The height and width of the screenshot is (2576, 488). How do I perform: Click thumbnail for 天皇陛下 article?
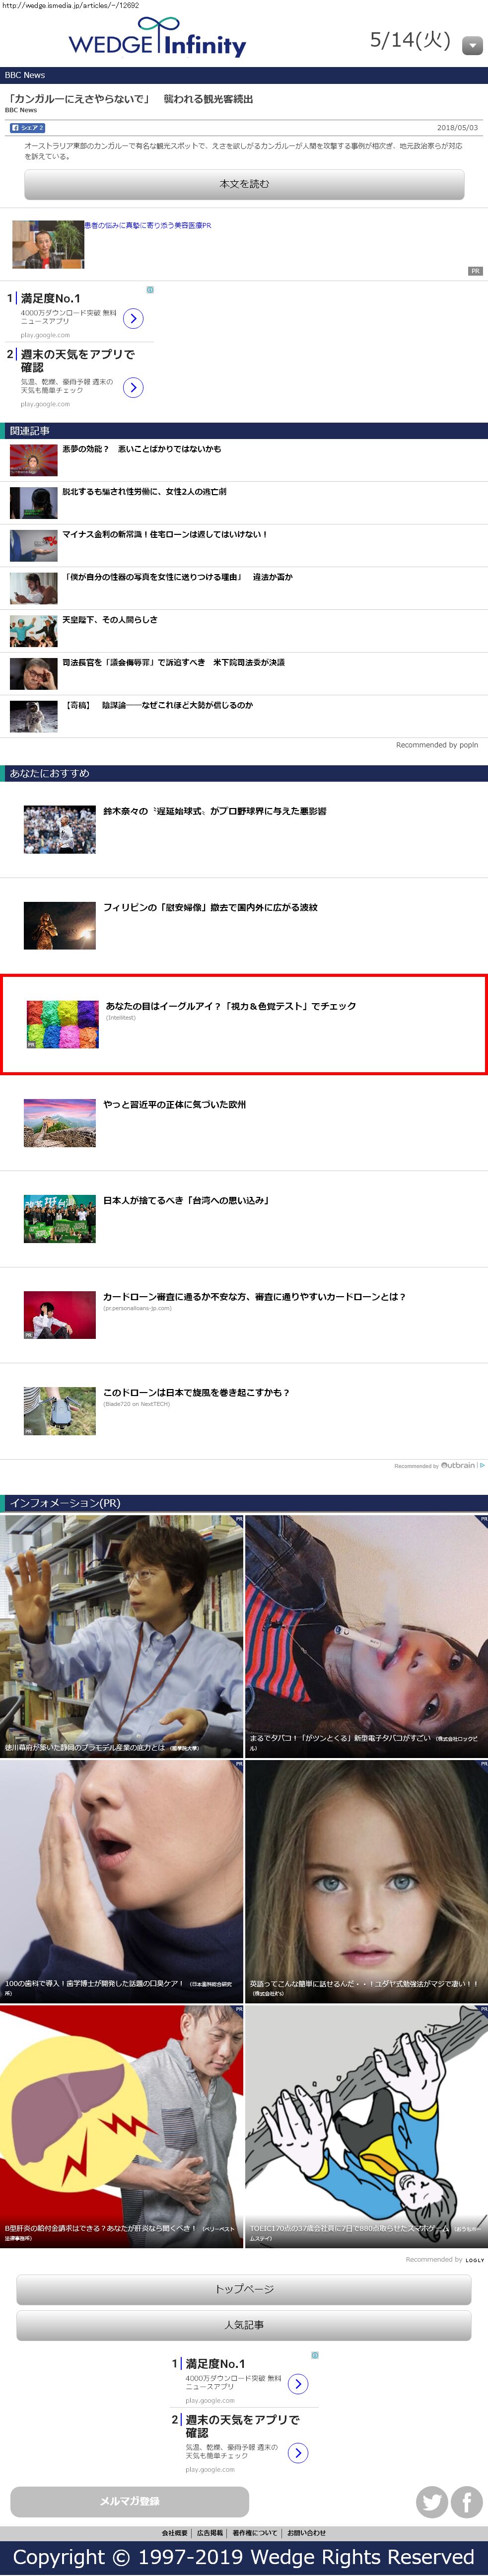(x=33, y=631)
